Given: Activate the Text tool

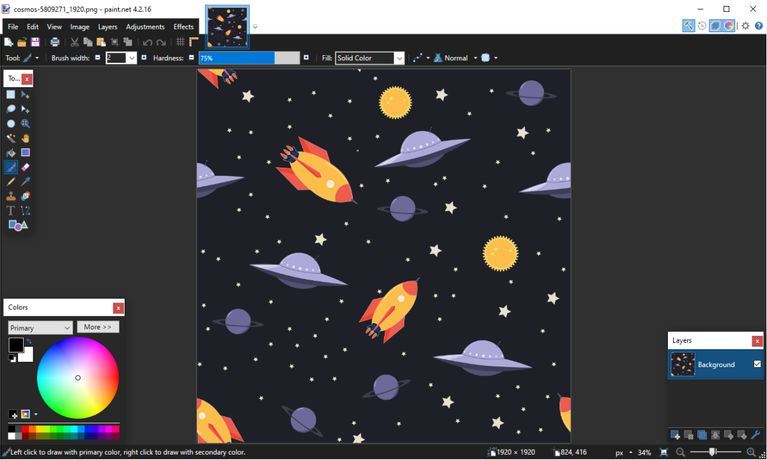Looking at the screenshot, I should pyautogui.click(x=11, y=211).
